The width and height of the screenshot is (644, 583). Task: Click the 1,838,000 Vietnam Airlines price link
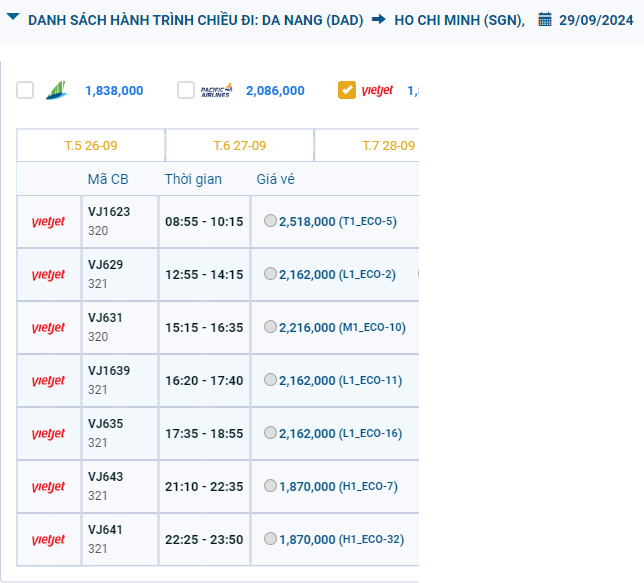[114, 91]
